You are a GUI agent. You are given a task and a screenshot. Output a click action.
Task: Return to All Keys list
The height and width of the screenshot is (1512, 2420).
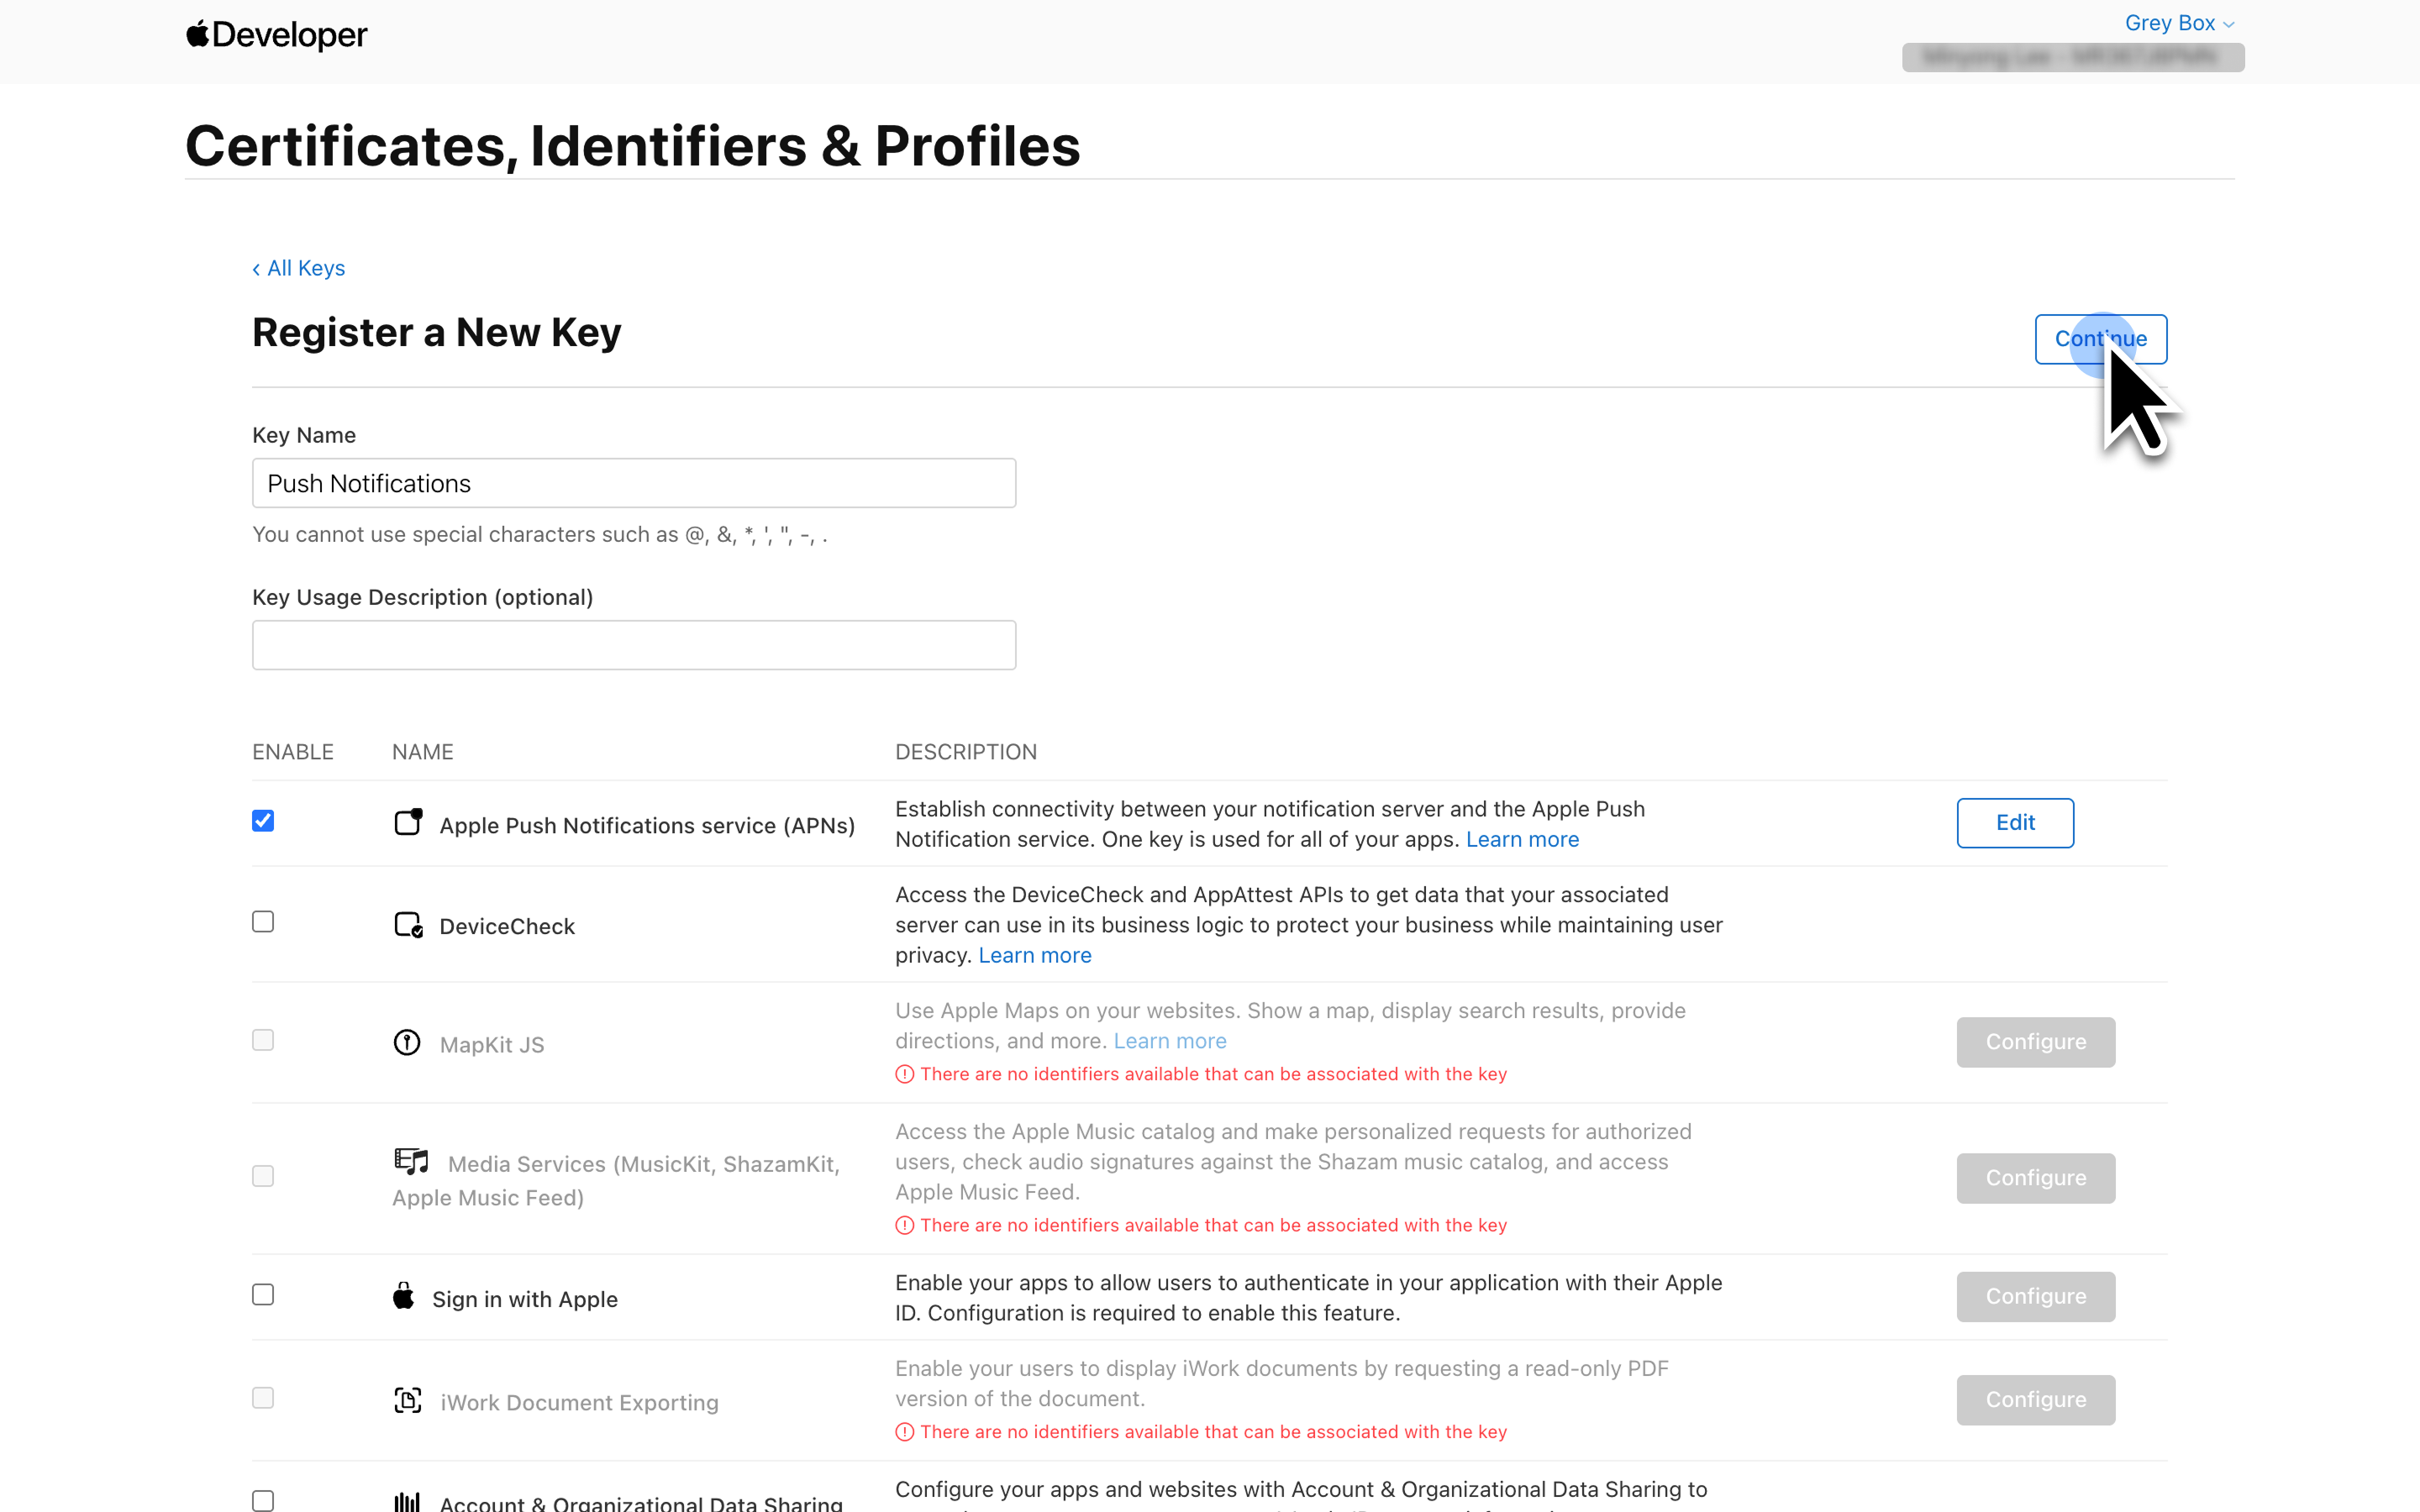pyautogui.click(x=298, y=268)
